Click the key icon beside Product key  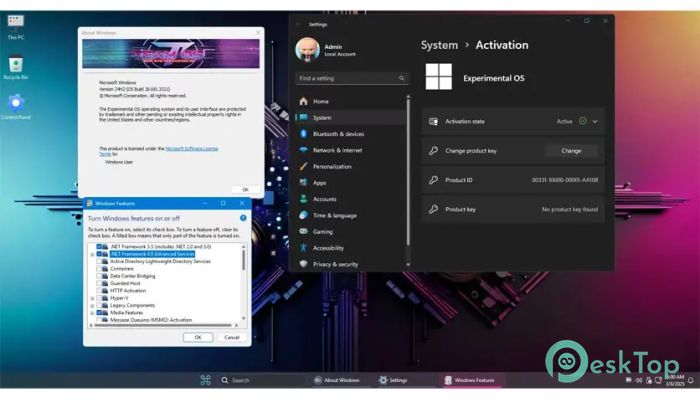[x=433, y=209]
